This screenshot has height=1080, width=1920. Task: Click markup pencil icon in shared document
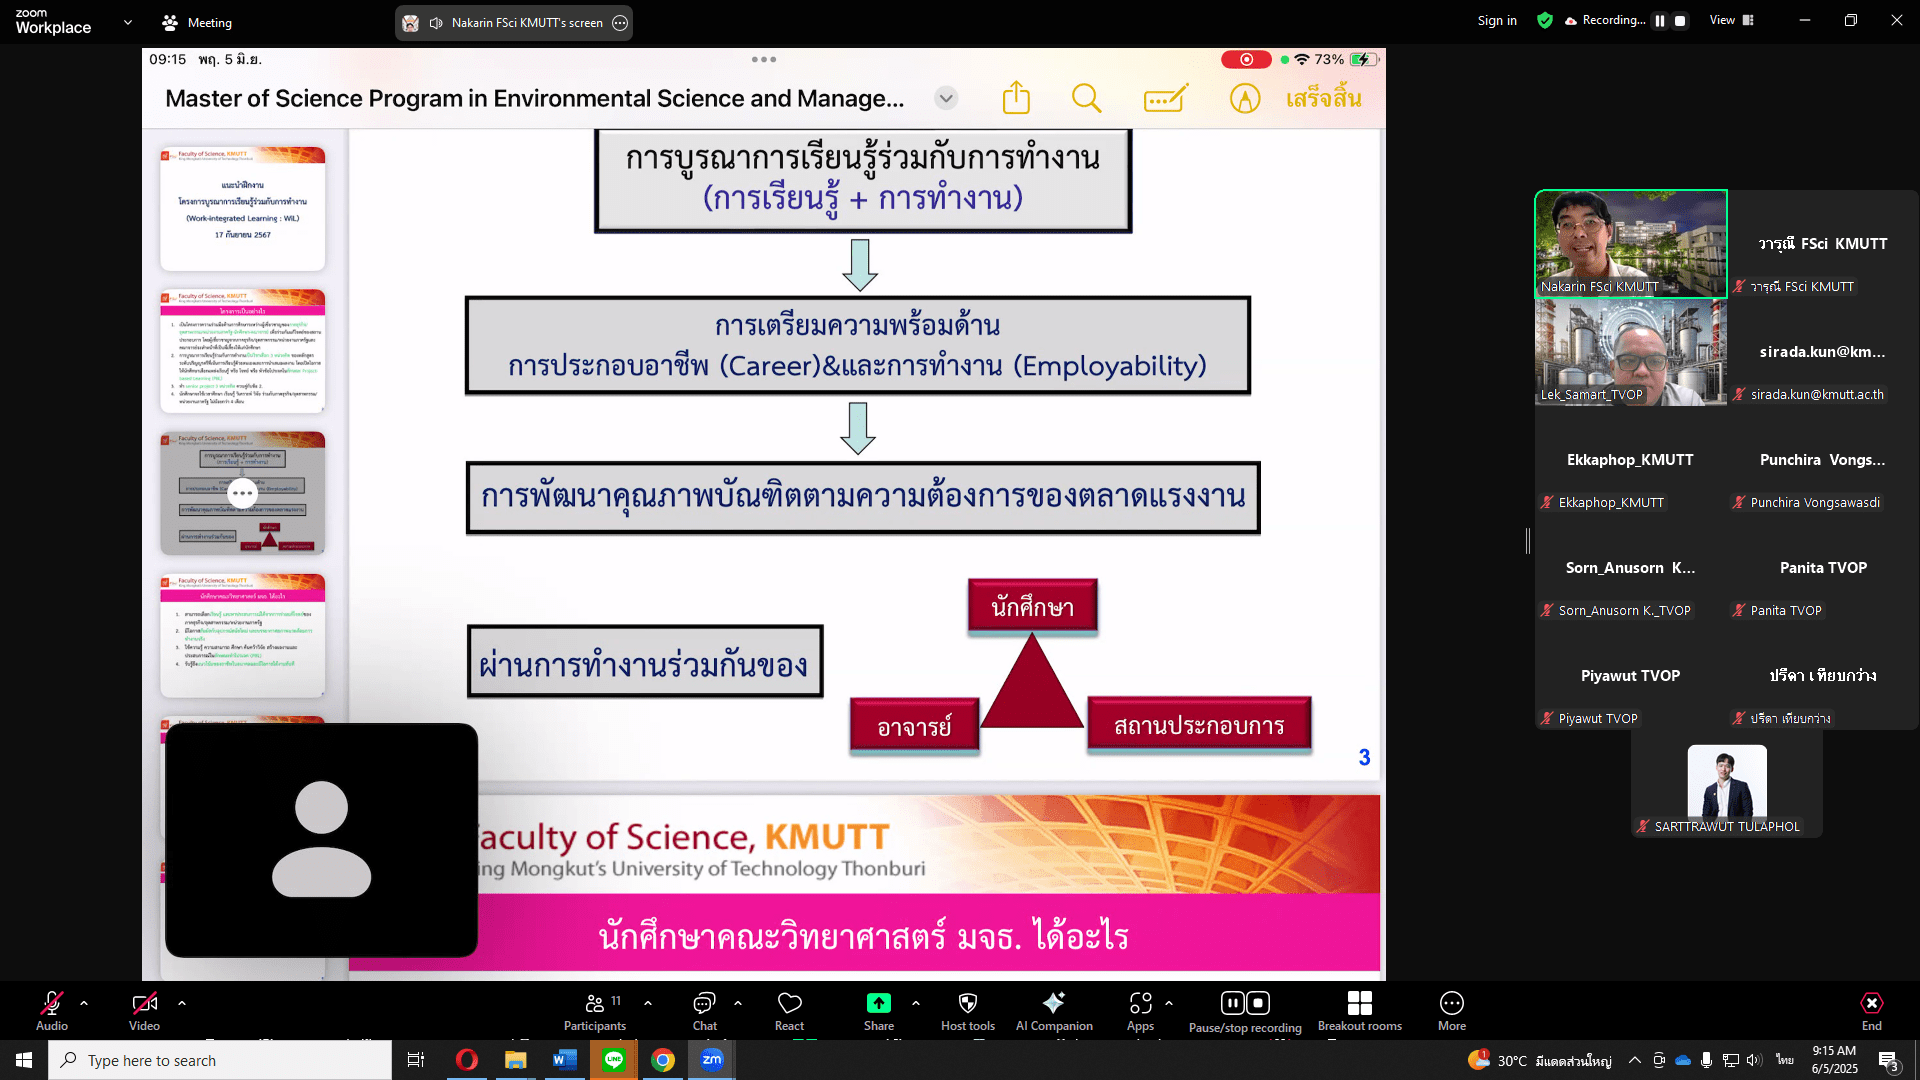(x=1166, y=98)
